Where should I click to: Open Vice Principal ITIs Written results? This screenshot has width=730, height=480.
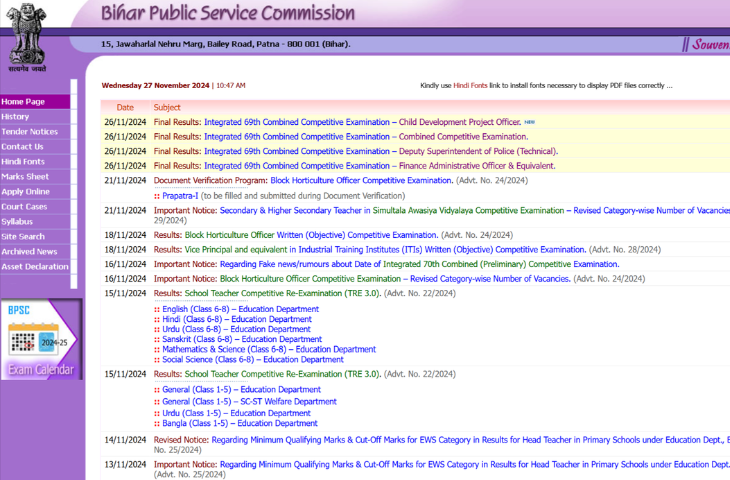[385, 250]
